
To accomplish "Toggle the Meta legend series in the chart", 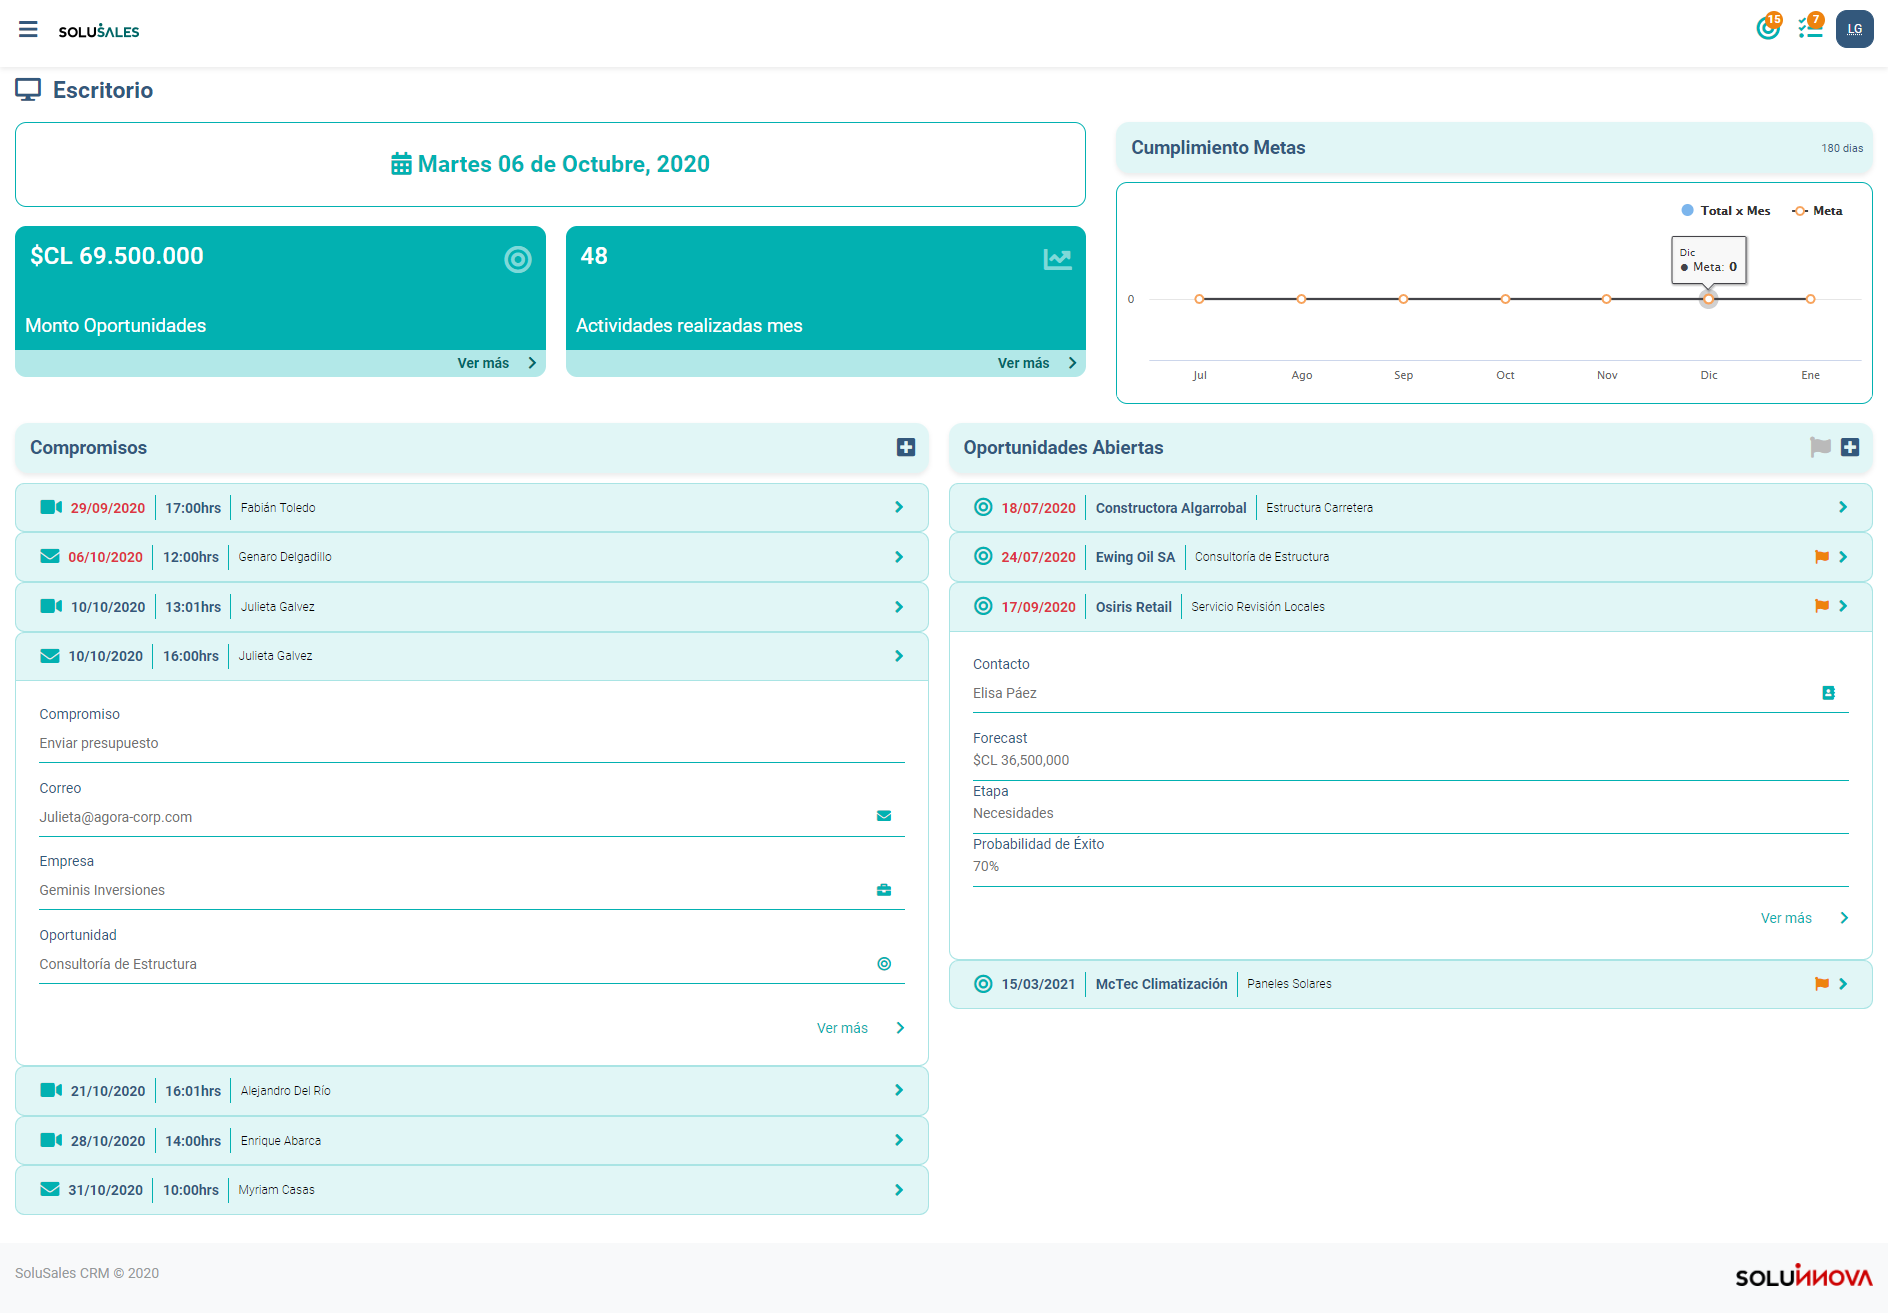I will (x=1817, y=211).
